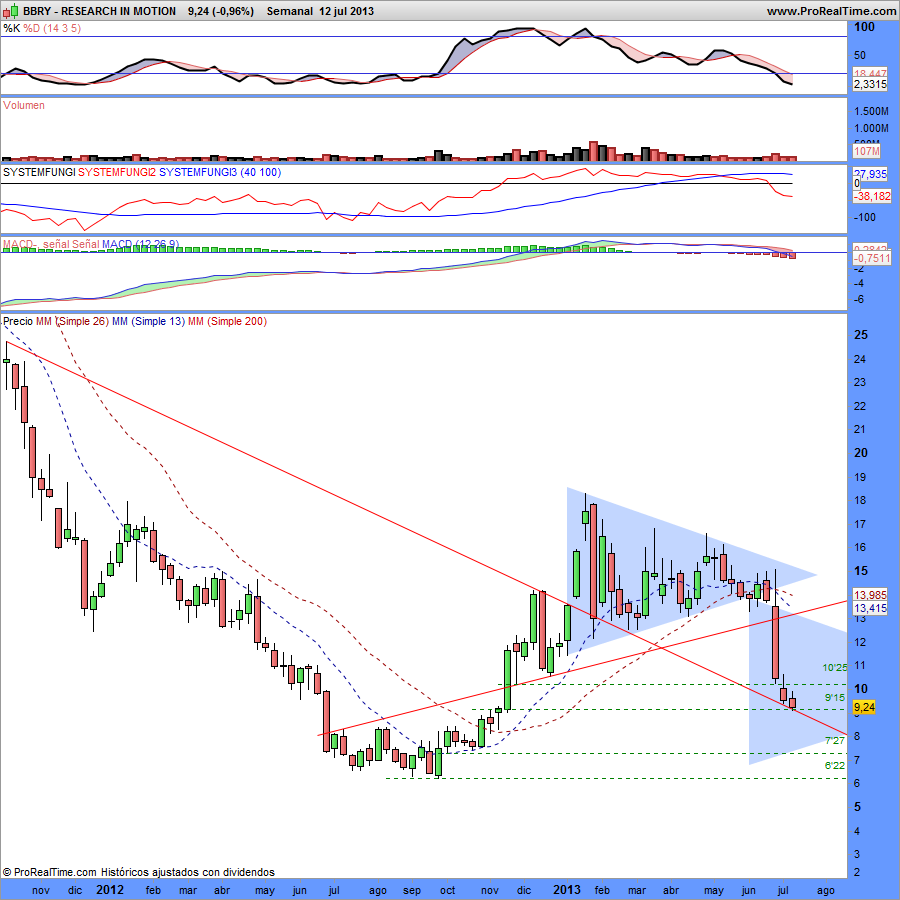
Task: Click the stochastic value 2,3315
Action: [x=870, y=84]
